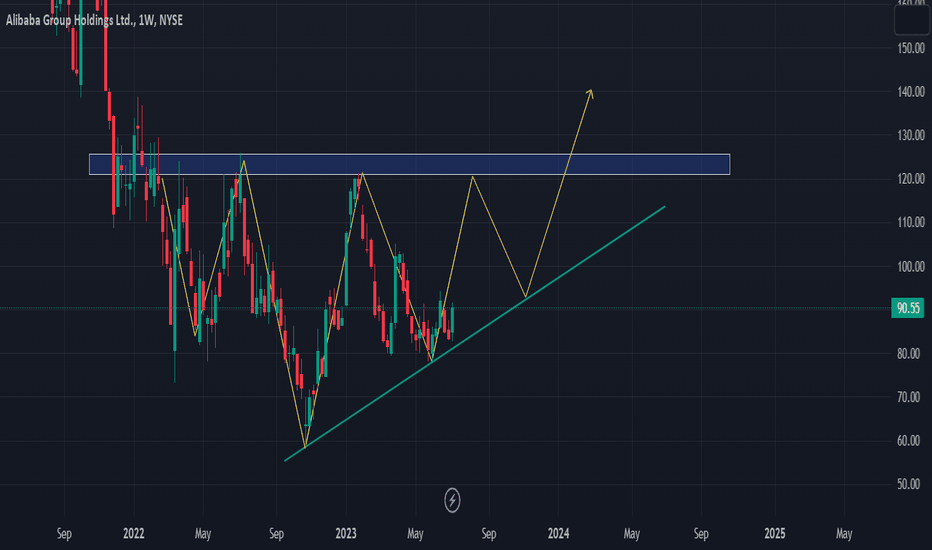
Task: Click the 80.00 price axis label
Action: pyautogui.click(x=908, y=354)
